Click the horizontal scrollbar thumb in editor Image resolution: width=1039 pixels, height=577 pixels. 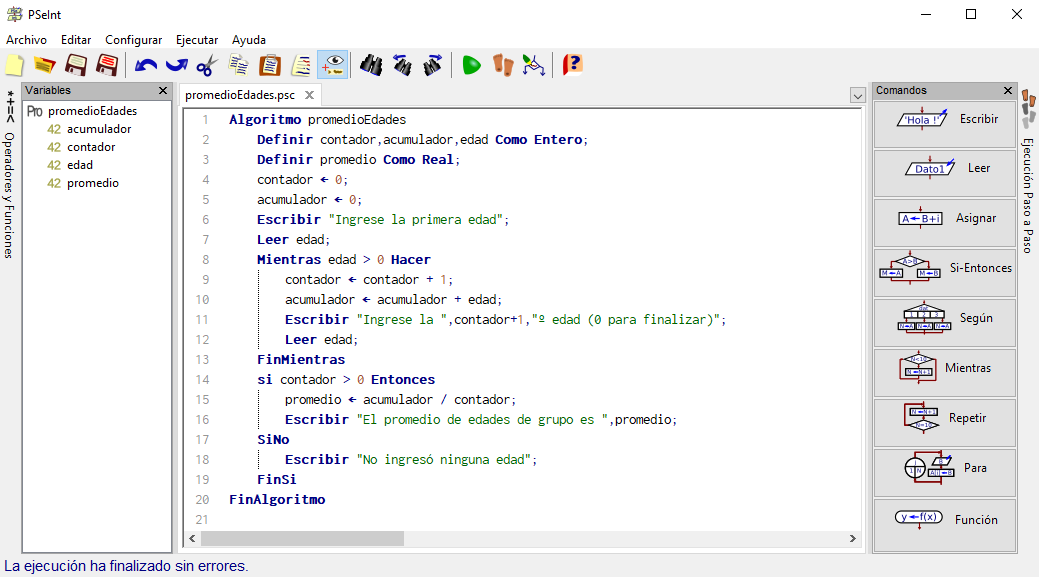302,539
